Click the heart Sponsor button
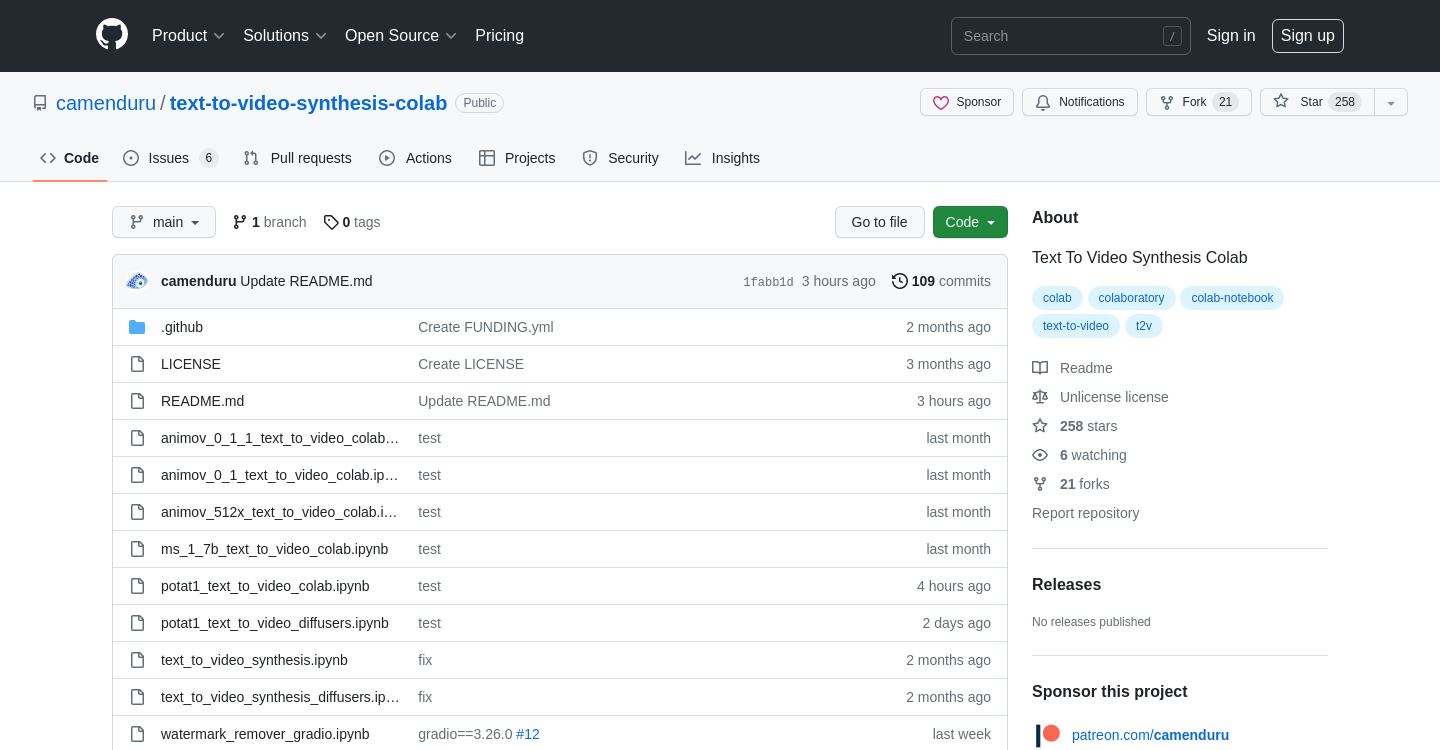Screen dimensions: 1440x750 coord(966,102)
